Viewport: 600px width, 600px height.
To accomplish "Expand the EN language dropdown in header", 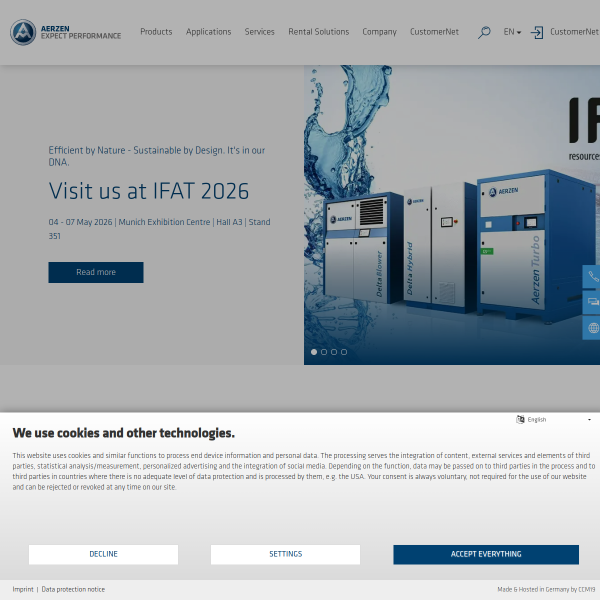I will coord(512,32).
